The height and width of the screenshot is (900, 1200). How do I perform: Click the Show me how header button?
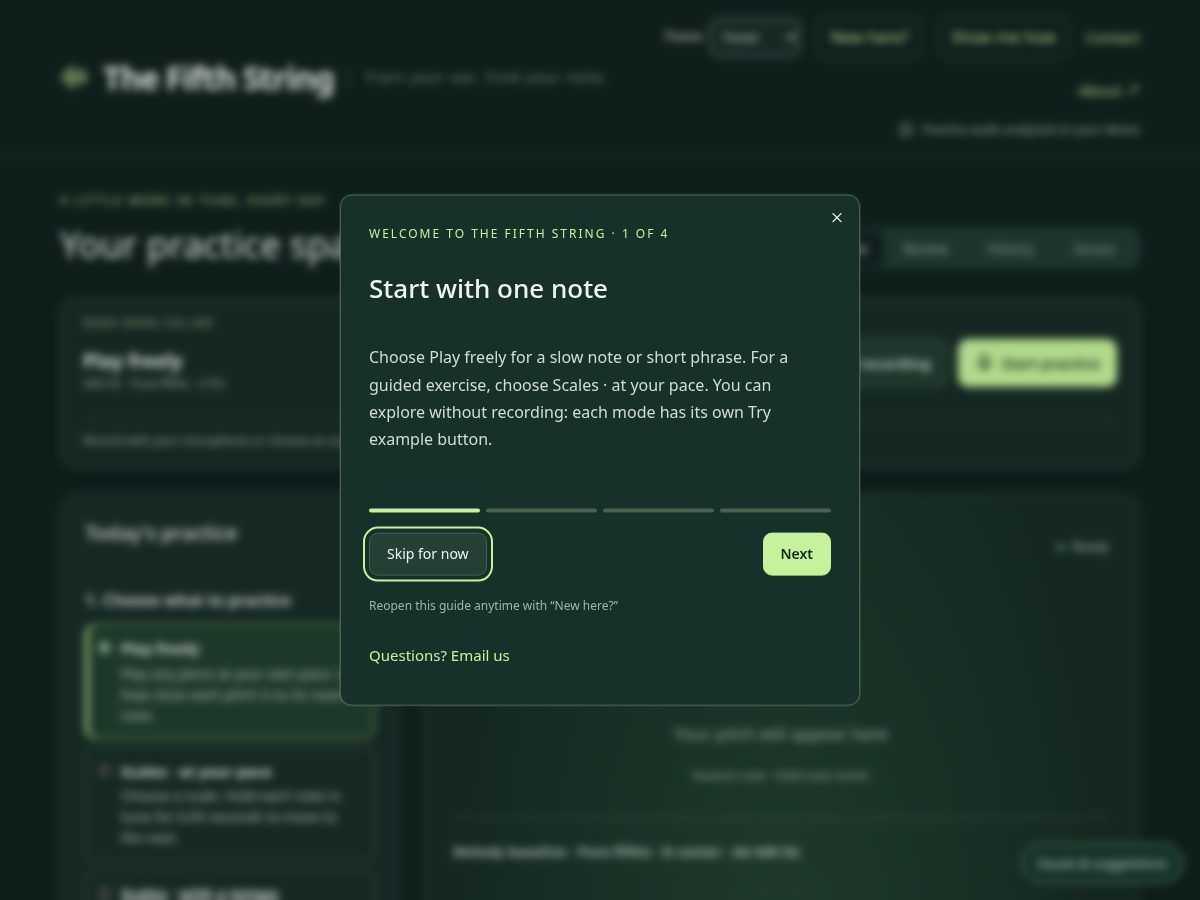pyautogui.click(x=1003, y=38)
